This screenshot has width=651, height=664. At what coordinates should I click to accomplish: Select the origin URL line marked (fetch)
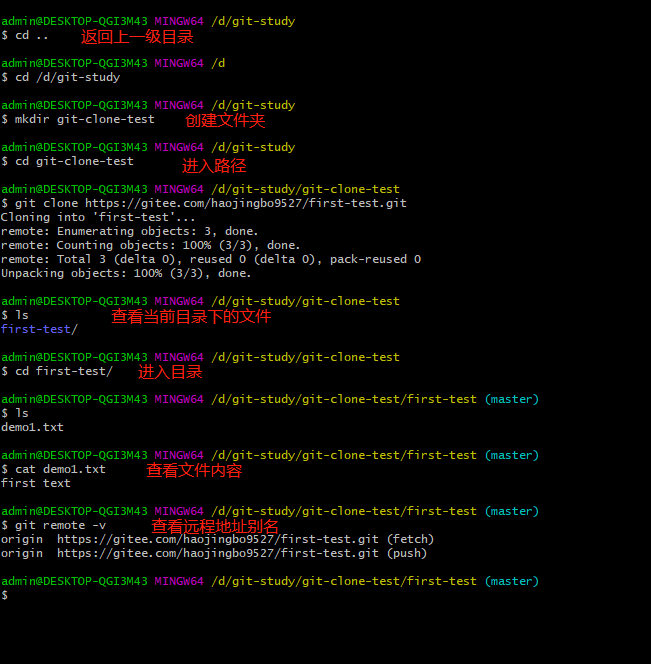click(x=217, y=539)
